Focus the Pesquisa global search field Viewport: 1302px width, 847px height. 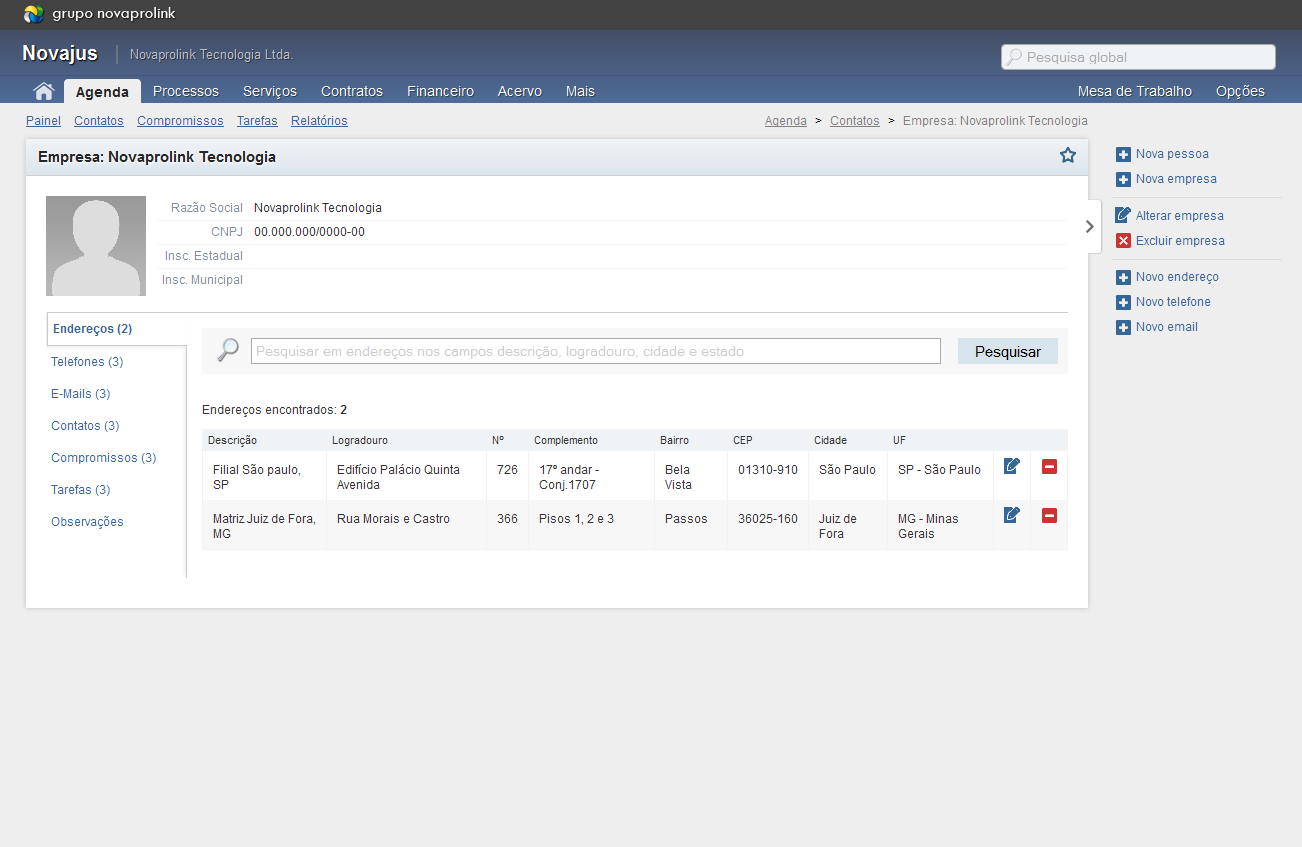pyautogui.click(x=1138, y=57)
